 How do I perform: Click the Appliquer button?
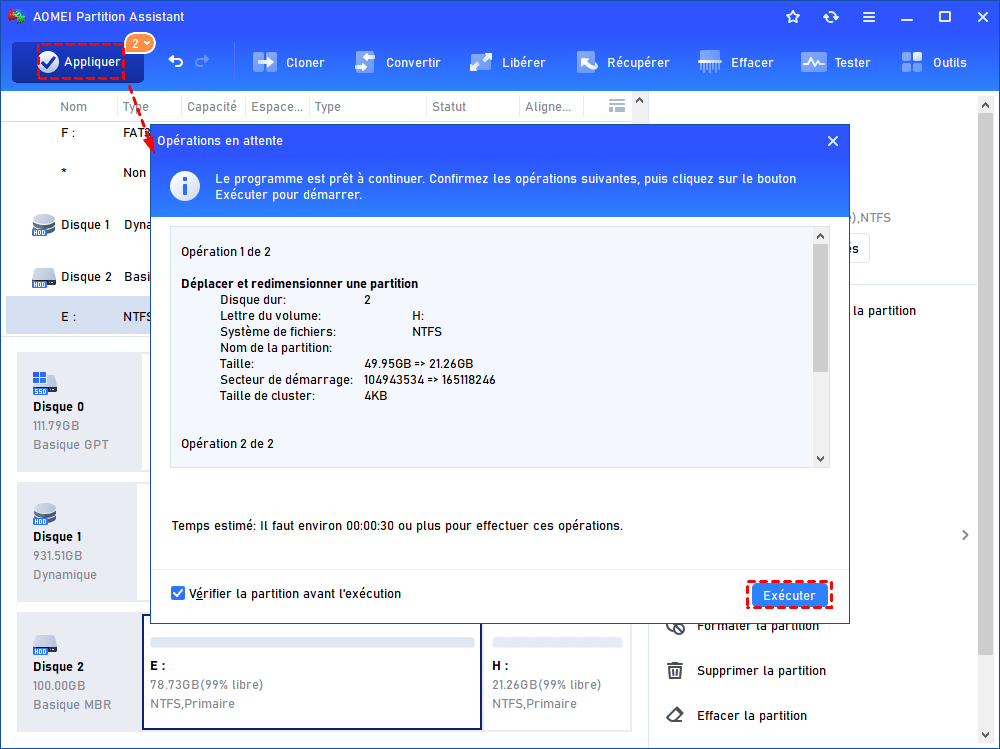(78, 62)
